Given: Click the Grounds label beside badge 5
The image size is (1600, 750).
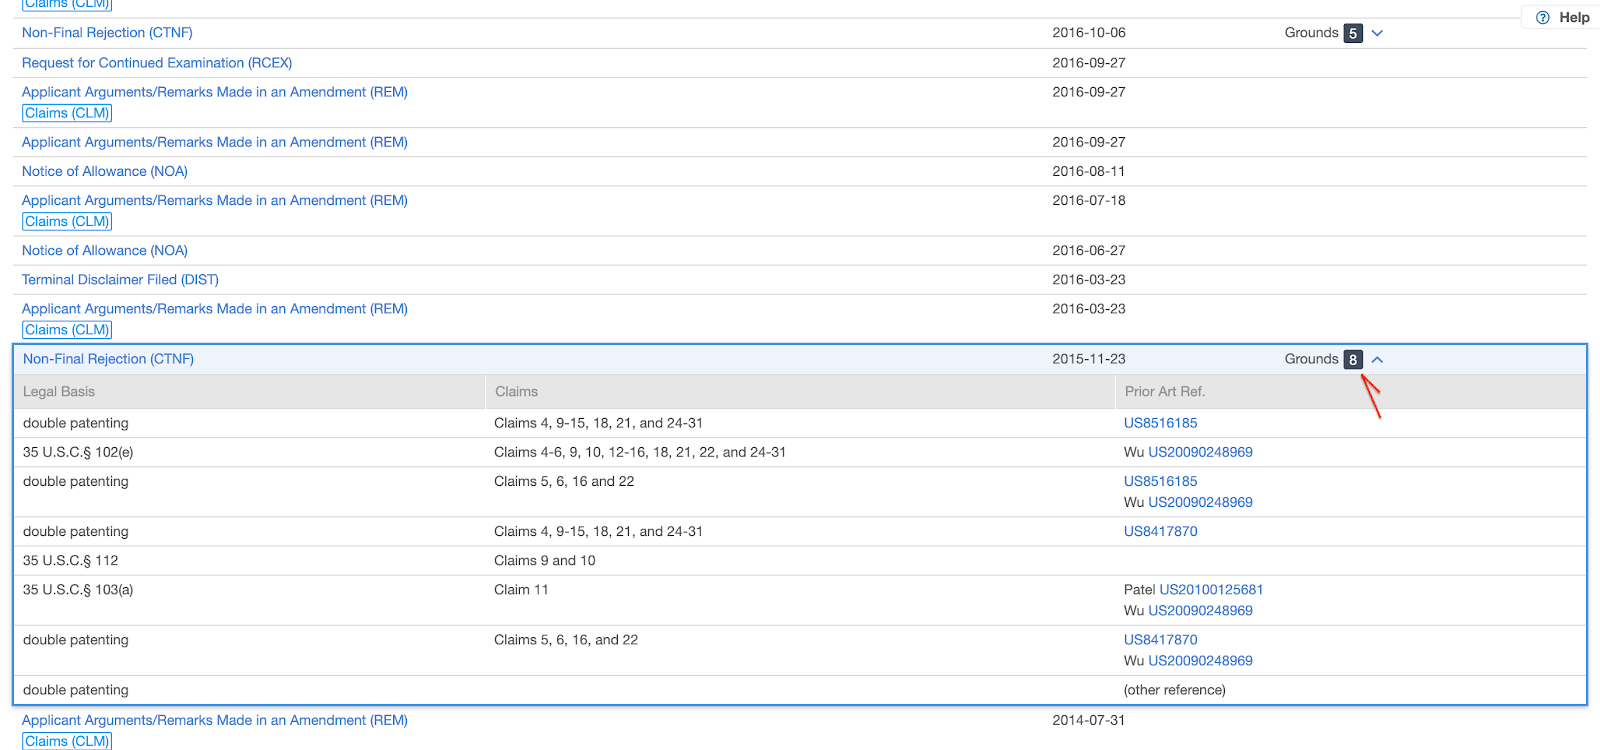Looking at the screenshot, I should point(1311,33).
